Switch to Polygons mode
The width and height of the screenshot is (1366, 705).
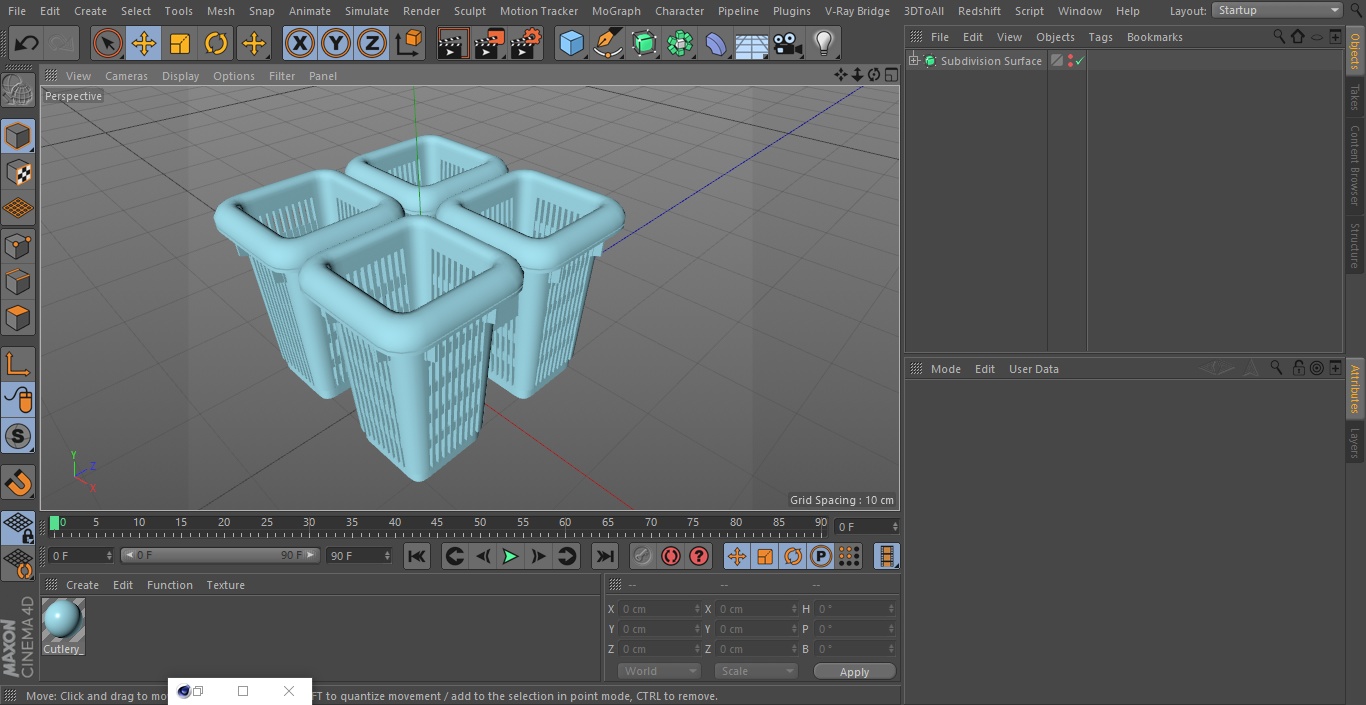pyautogui.click(x=18, y=318)
